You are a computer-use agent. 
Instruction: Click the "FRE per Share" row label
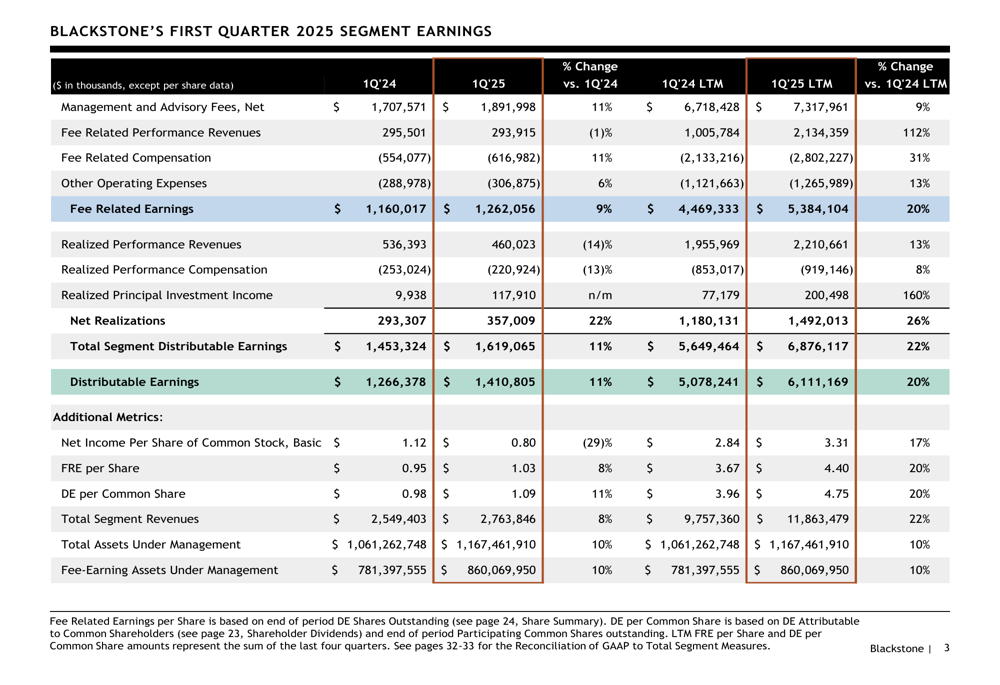100,468
